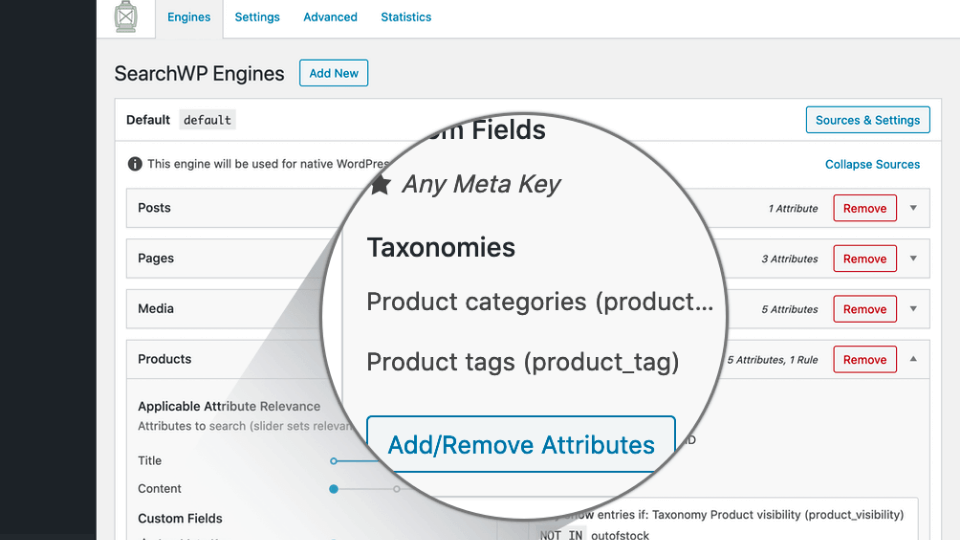Remove the Pages source
This screenshot has width=960, height=540.
[x=864, y=258]
